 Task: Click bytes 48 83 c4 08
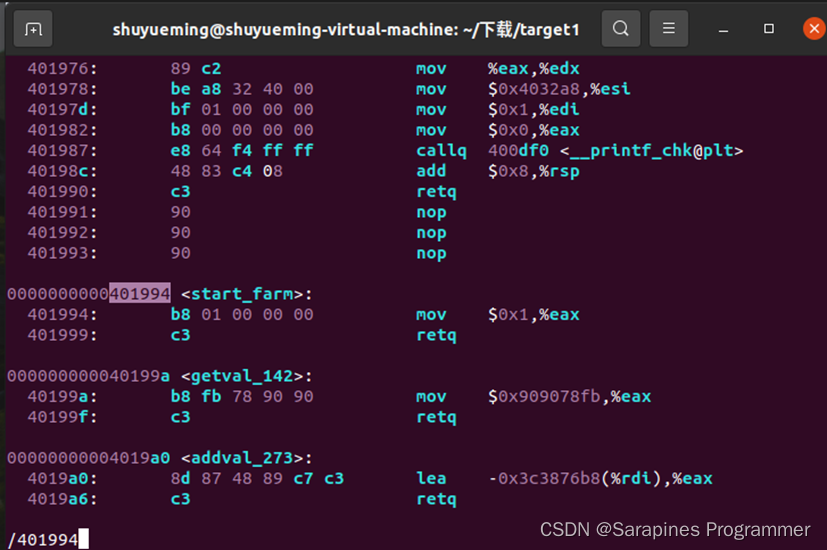(x=227, y=171)
